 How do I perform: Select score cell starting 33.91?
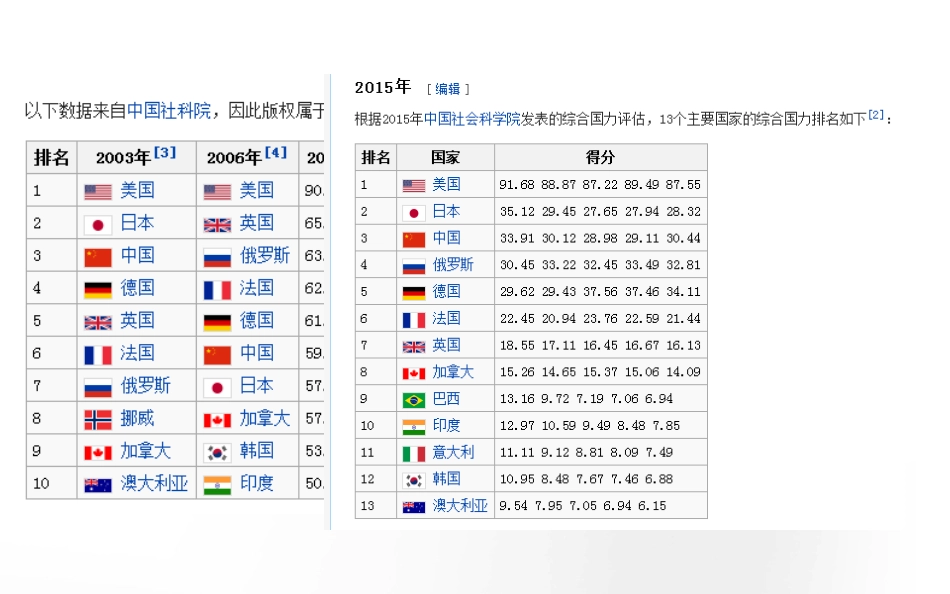click(x=600, y=238)
